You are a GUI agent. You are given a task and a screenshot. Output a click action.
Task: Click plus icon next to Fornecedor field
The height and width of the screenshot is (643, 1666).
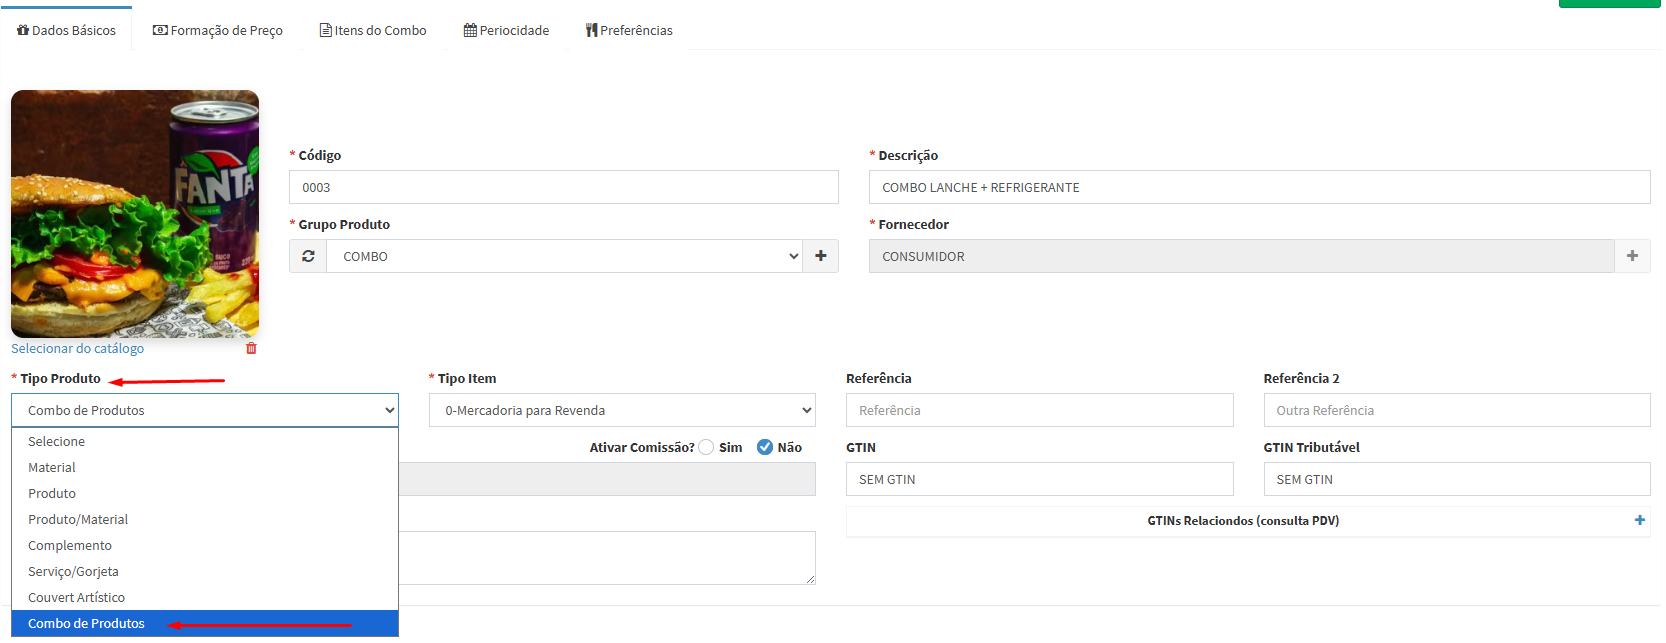click(x=1632, y=257)
